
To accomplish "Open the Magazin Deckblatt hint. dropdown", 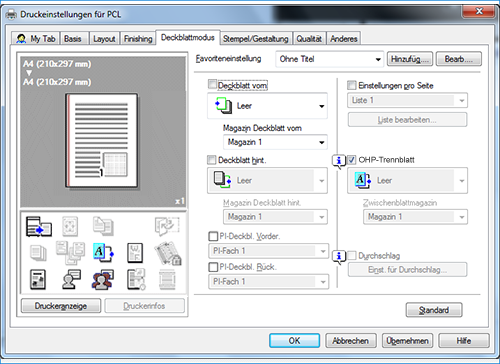I will click(x=275, y=217).
